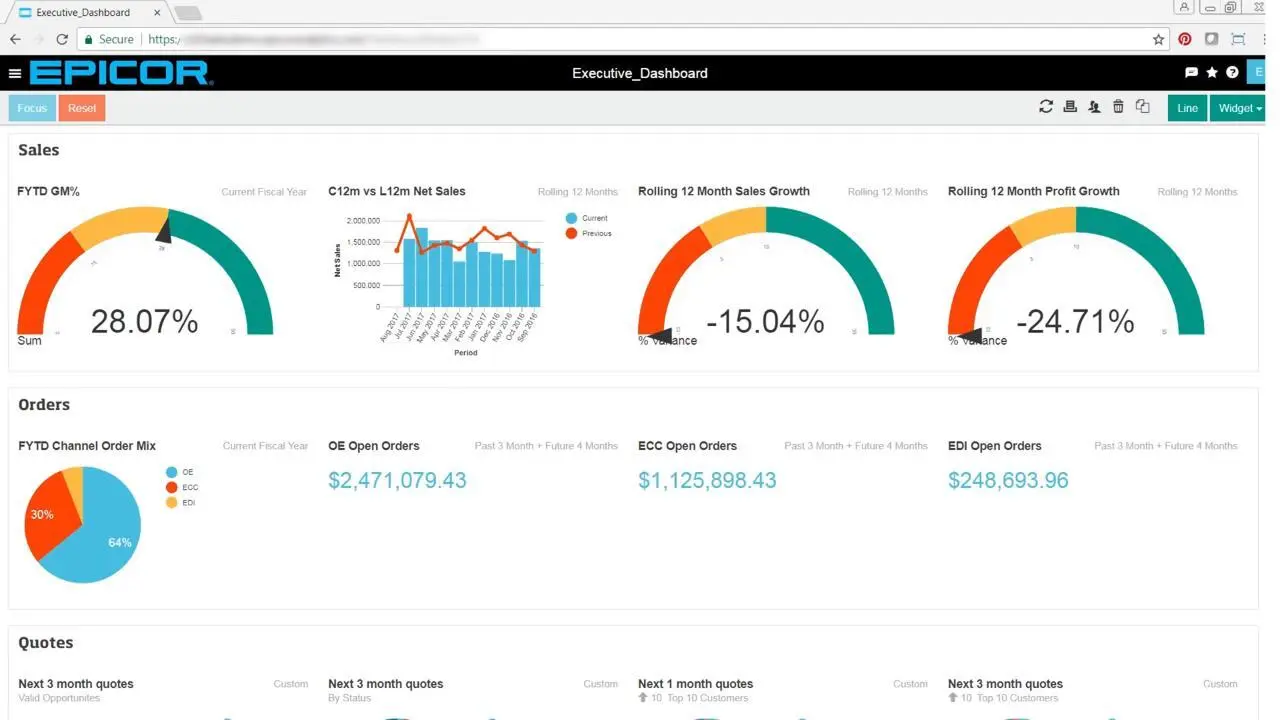This screenshot has height=720, width=1280.
Task: Hide the OE slice via the pie legend
Action: click(183, 471)
